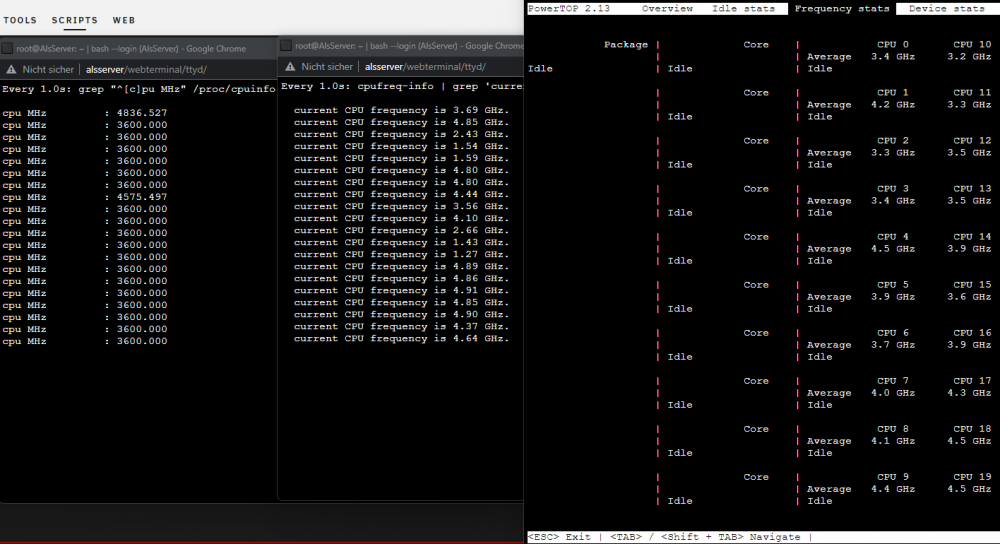Click the <ESC> Exit hint in PowerTOP

(559, 537)
